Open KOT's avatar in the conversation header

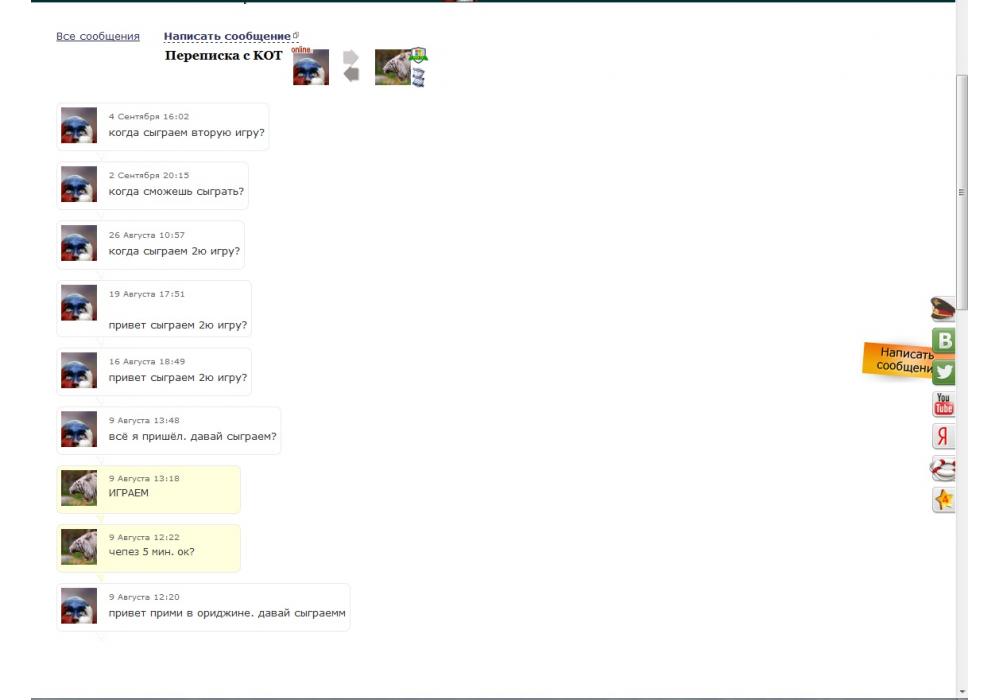(x=311, y=67)
